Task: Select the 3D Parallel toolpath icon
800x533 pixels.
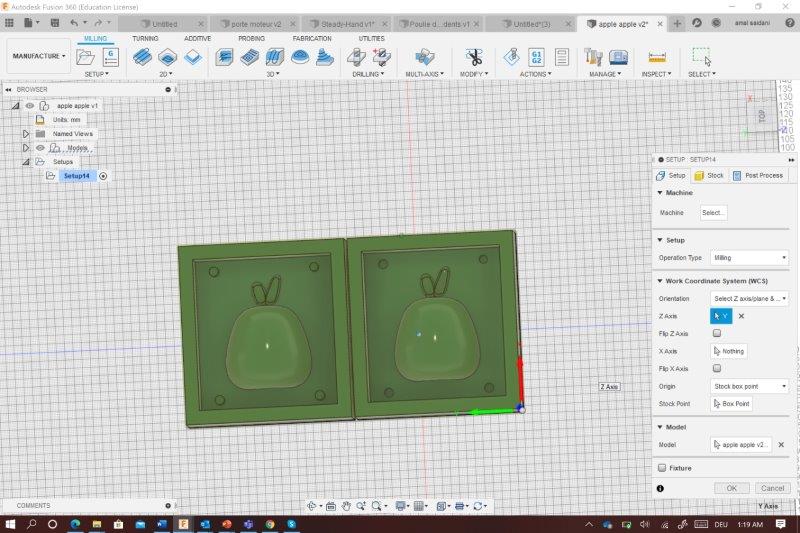Action: 274,57
